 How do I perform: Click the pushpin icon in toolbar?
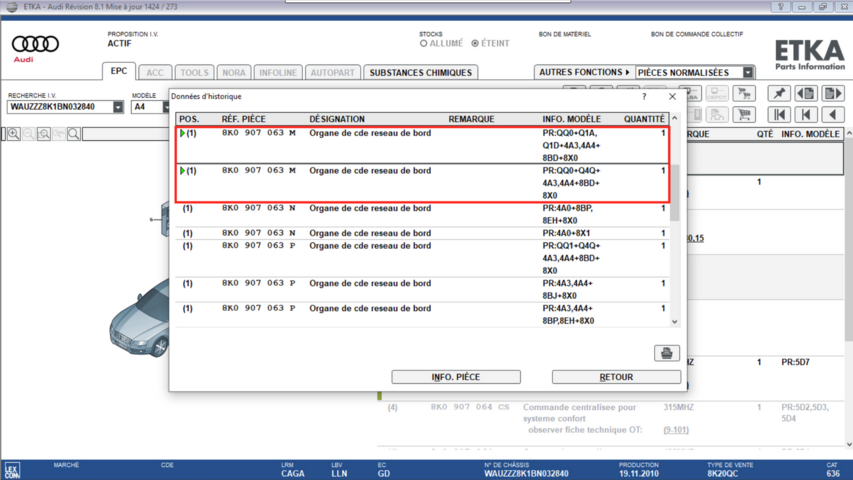(779, 94)
